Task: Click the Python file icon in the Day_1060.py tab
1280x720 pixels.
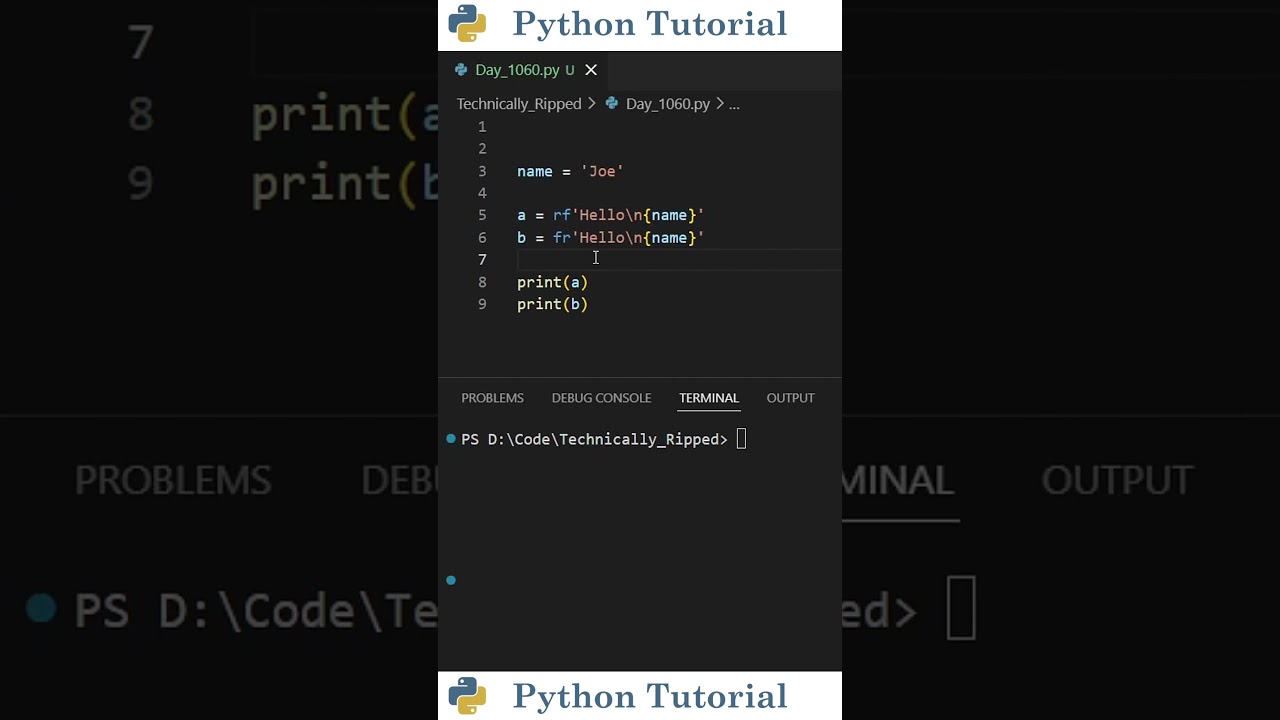Action: coord(461,70)
